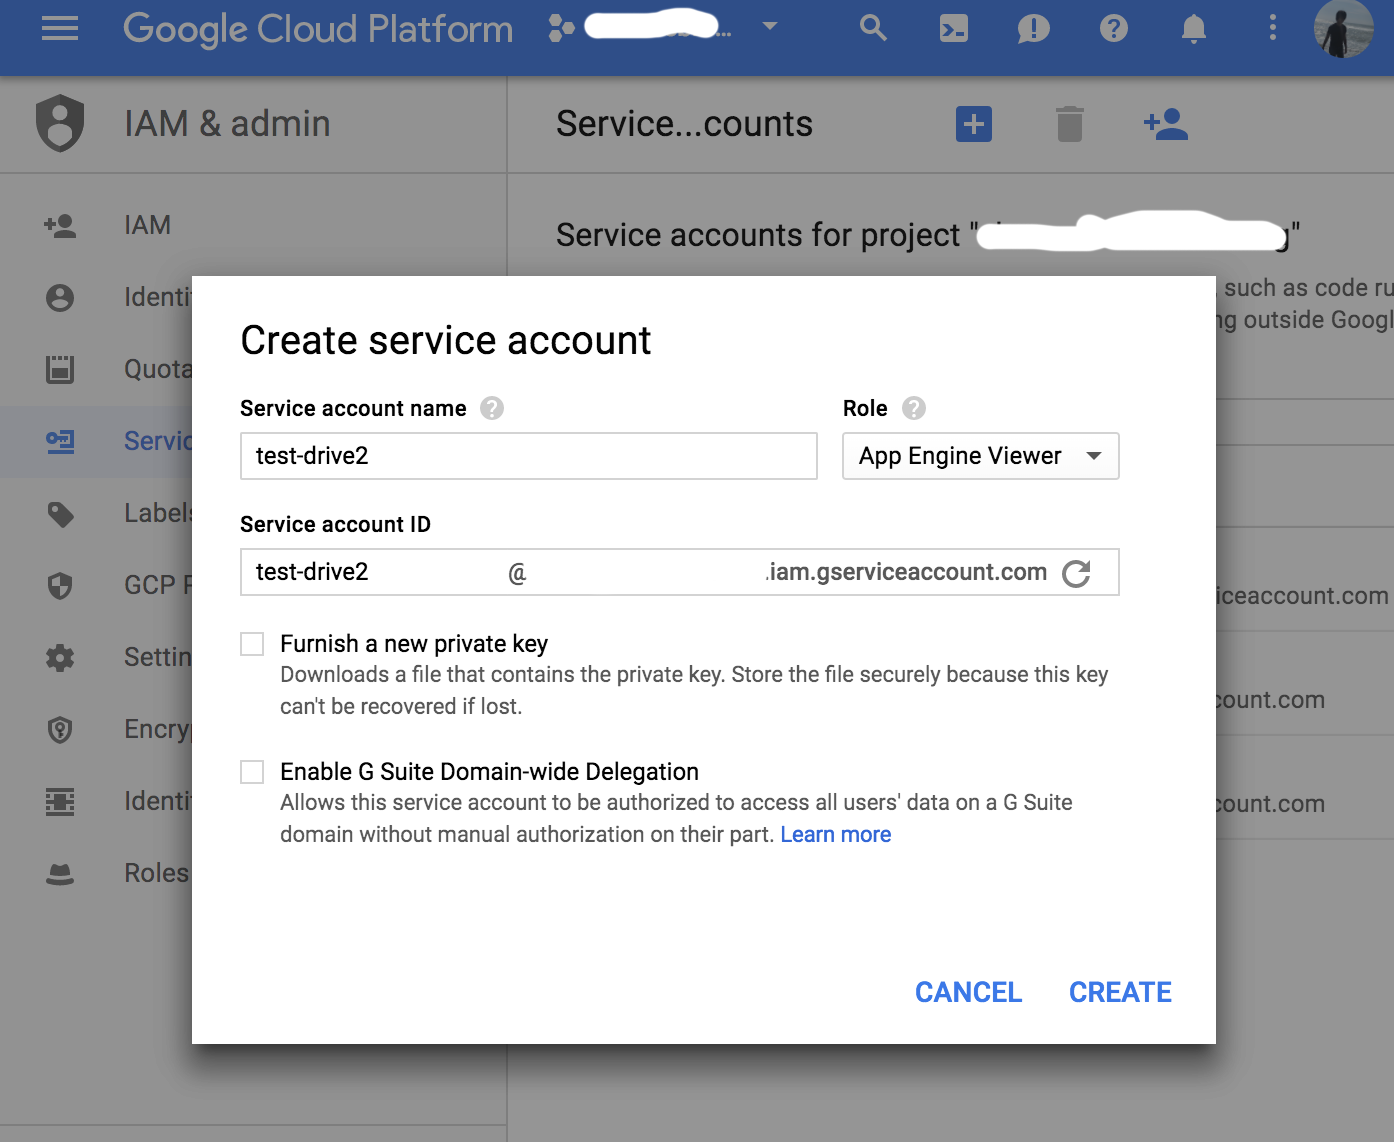The height and width of the screenshot is (1142, 1394).
Task: Click the Google Cloud Platform logo text
Action: (x=318, y=29)
